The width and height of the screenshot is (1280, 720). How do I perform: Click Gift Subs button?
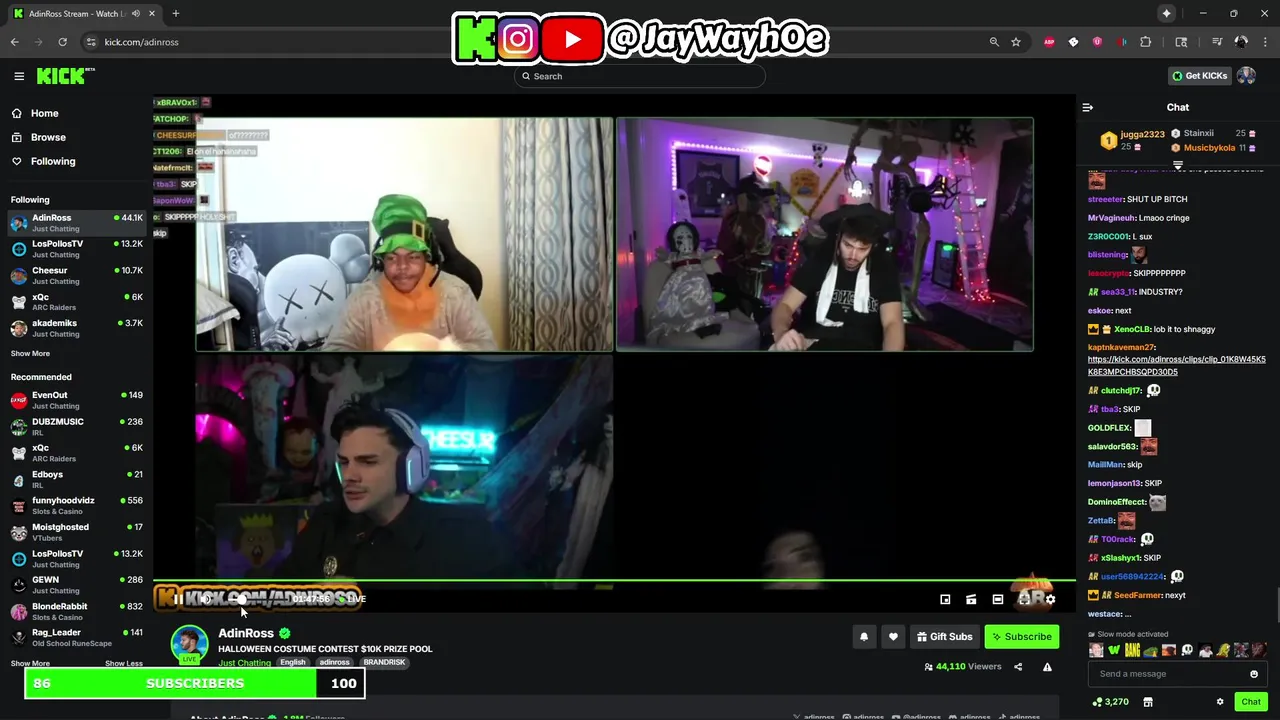click(x=943, y=637)
